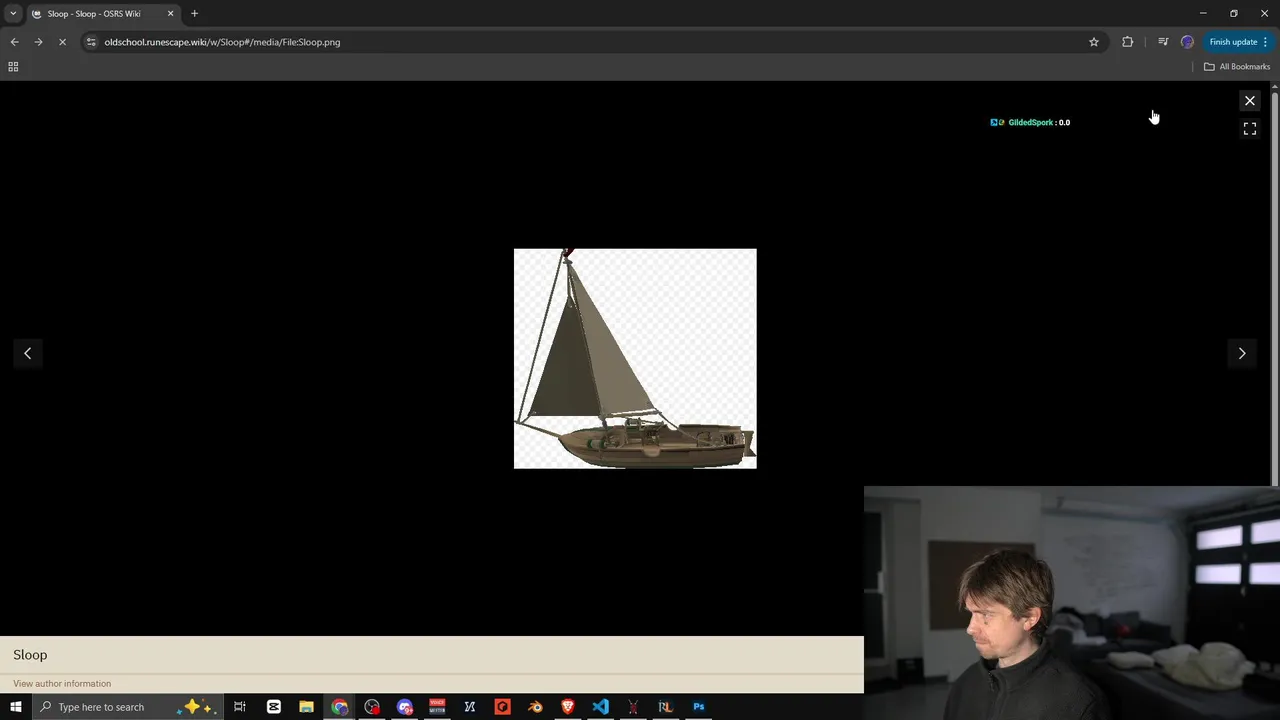Image resolution: width=1280 pixels, height=720 pixels.
Task: Click the Finish update button
Action: 1238,42
